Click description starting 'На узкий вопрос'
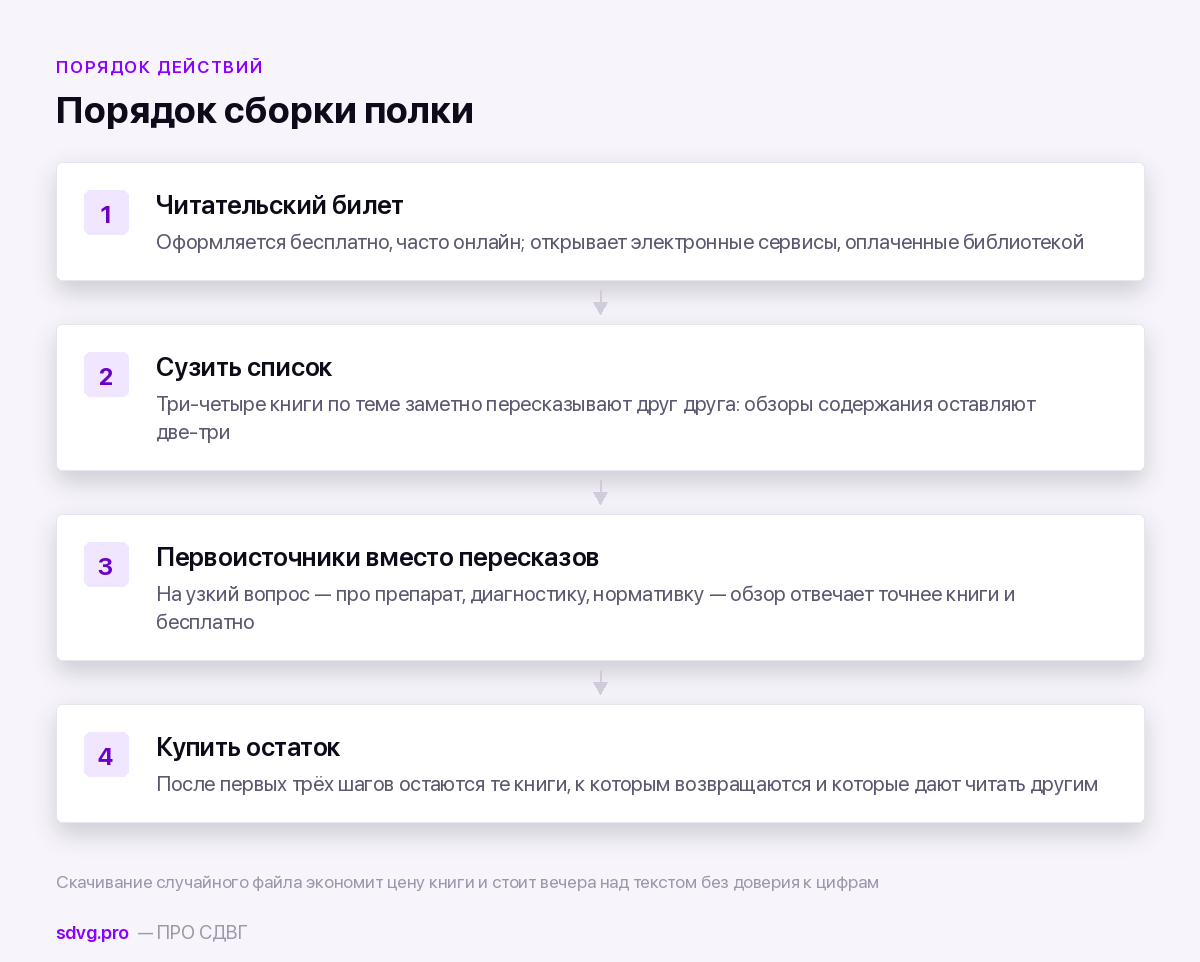The image size is (1200, 962). [586, 608]
